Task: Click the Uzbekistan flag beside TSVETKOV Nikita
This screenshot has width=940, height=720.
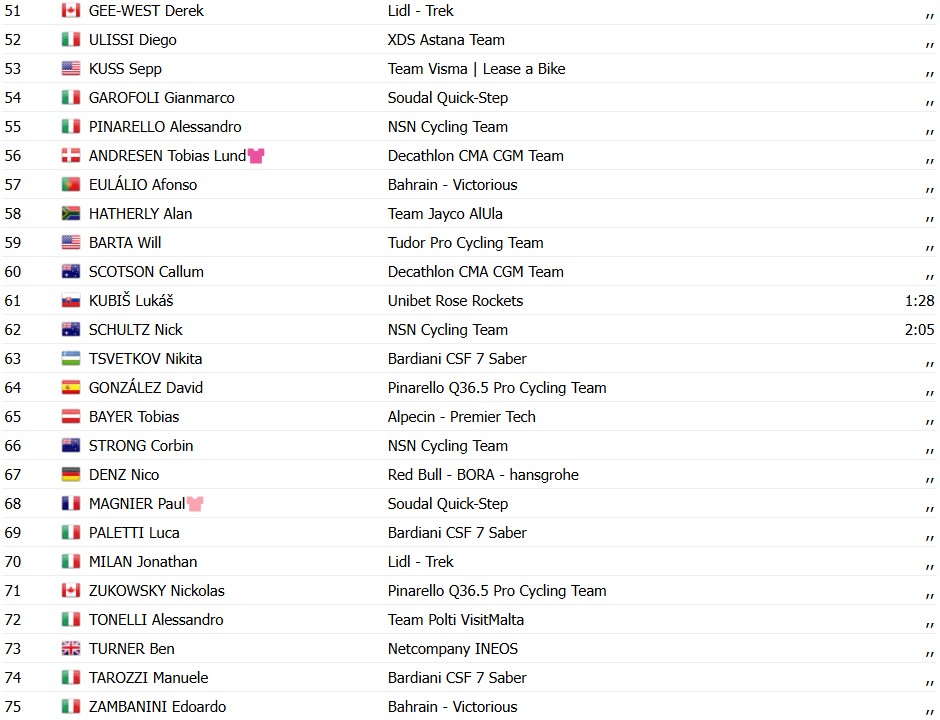Action: pos(71,359)
